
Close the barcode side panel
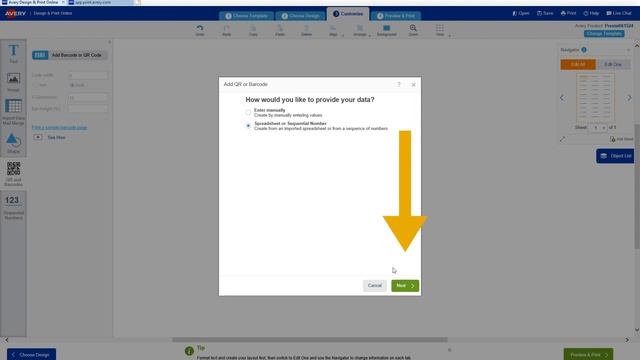point(109,42)
